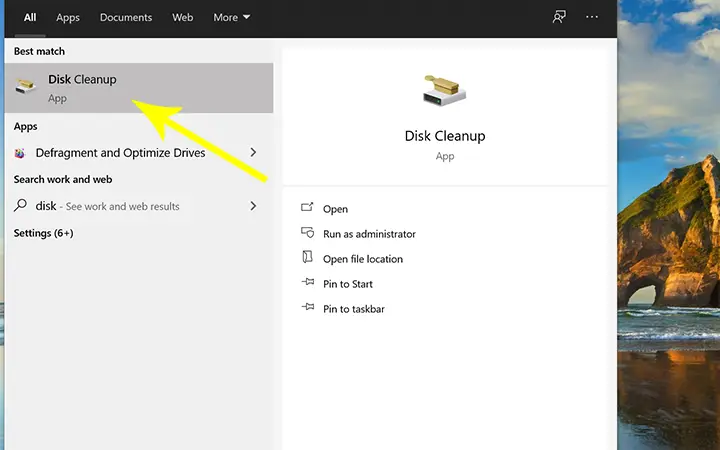Click the Pin to taskbar pin icon
The height and width of the screenshot is (450, 720).
click(x=308, y=306)
